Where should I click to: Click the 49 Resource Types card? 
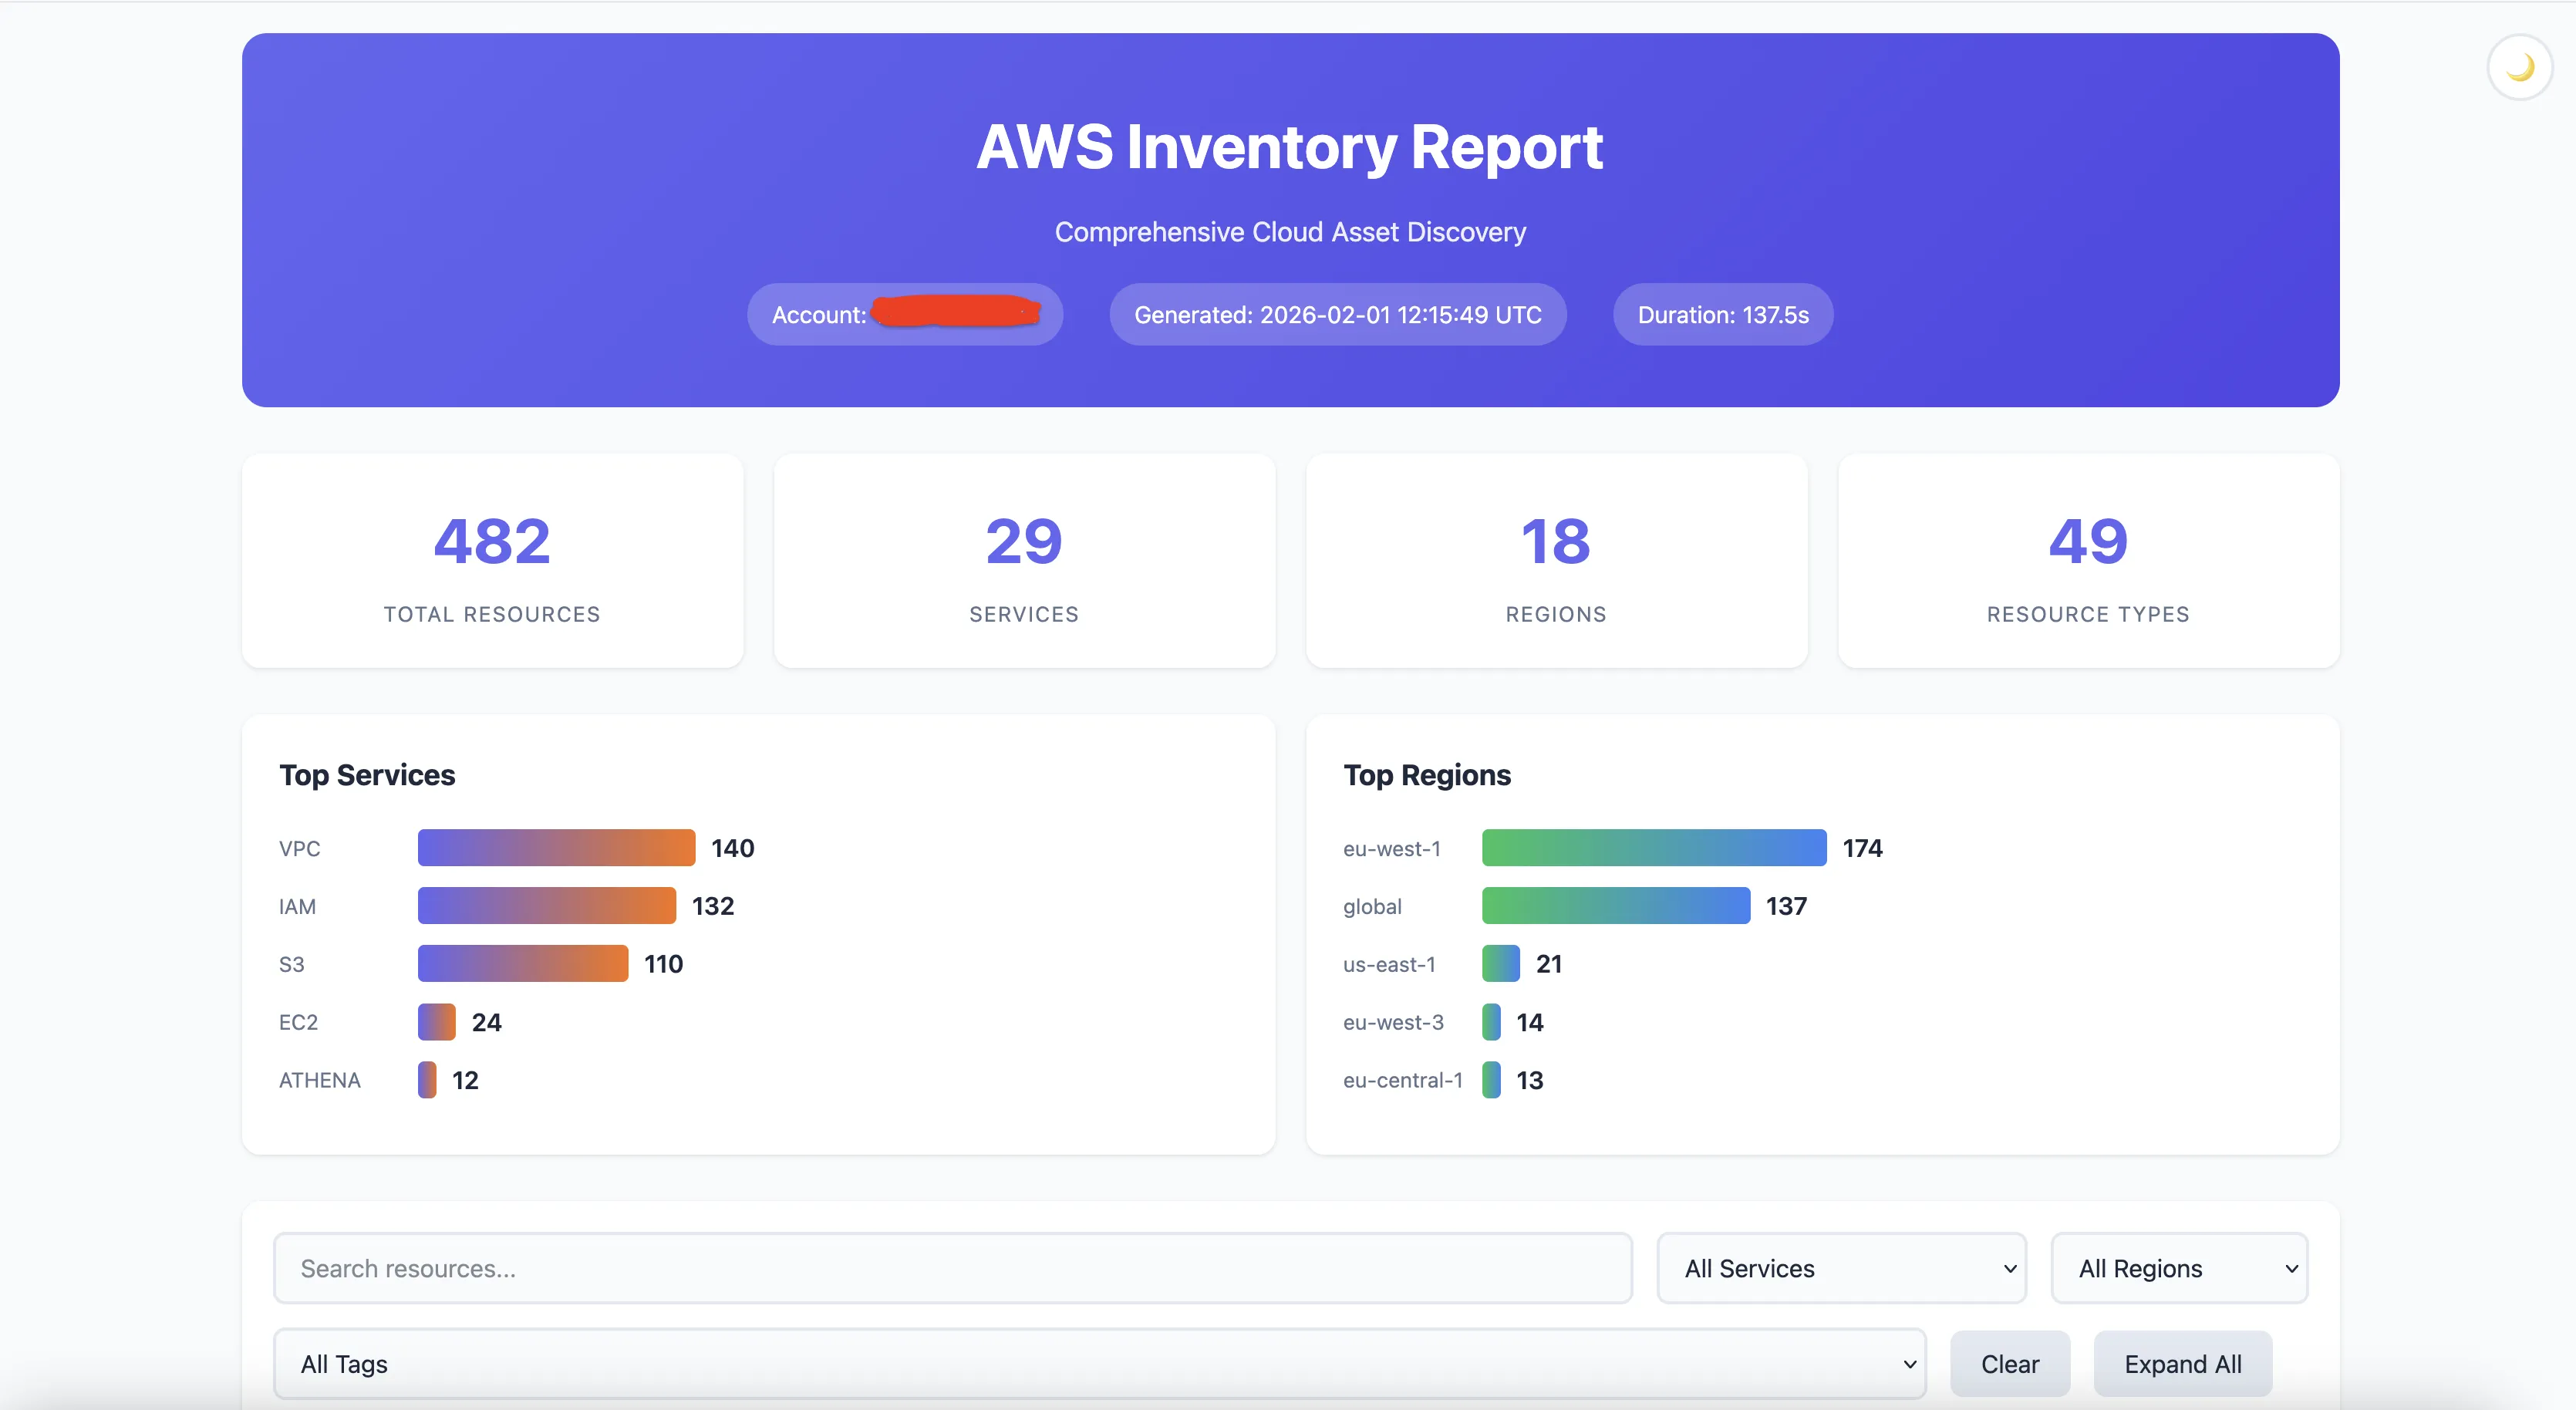coord(2088,561)
